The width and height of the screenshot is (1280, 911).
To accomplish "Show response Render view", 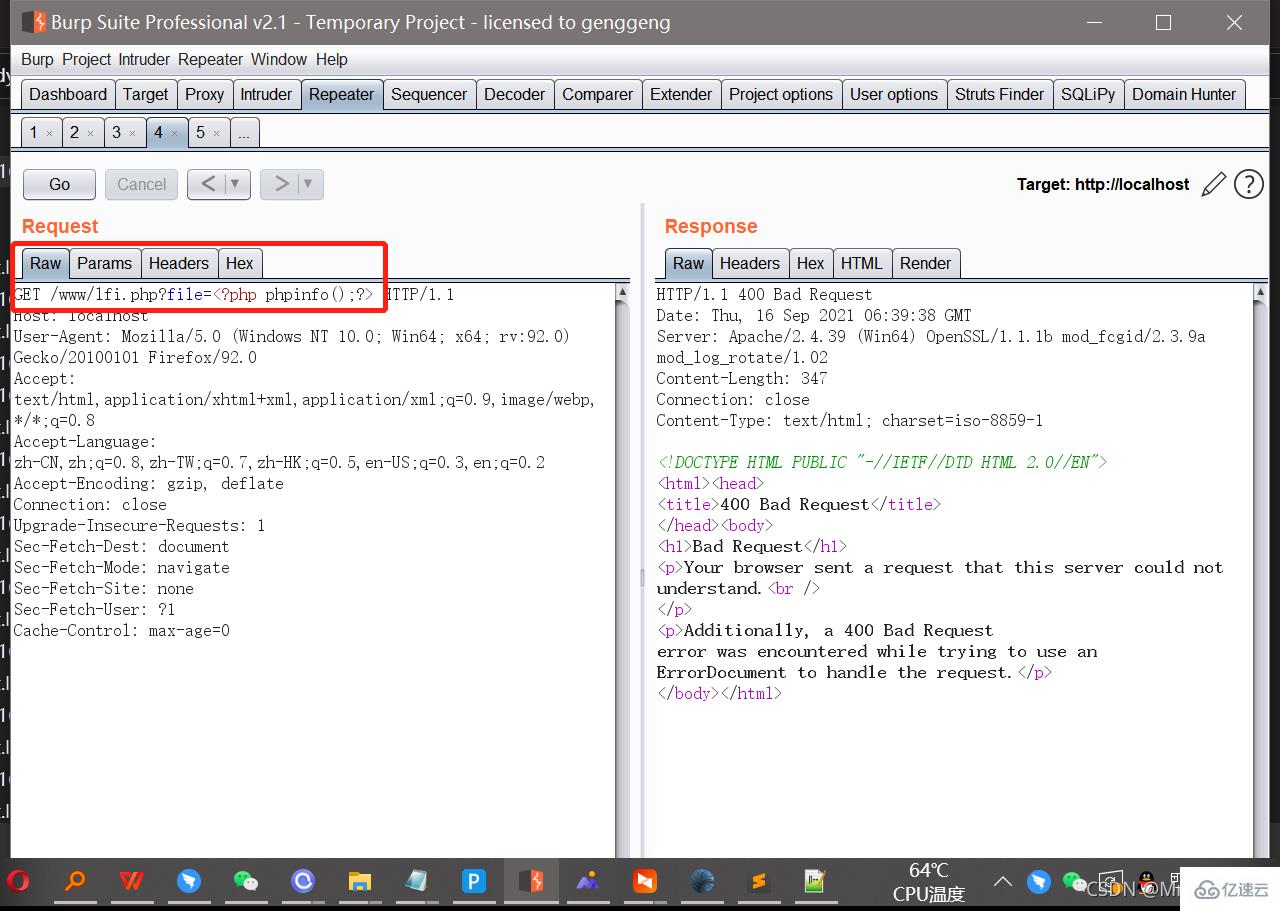I will pos(925,263).
